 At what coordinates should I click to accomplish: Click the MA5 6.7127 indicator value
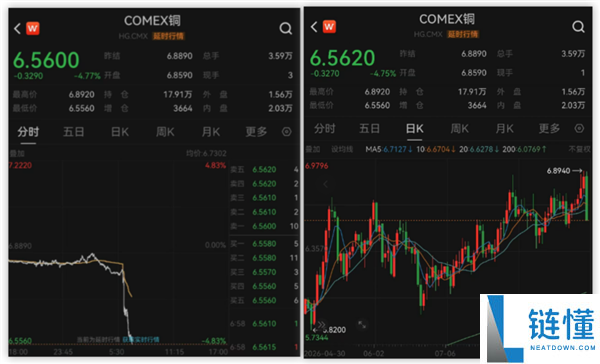click(389, 149)
